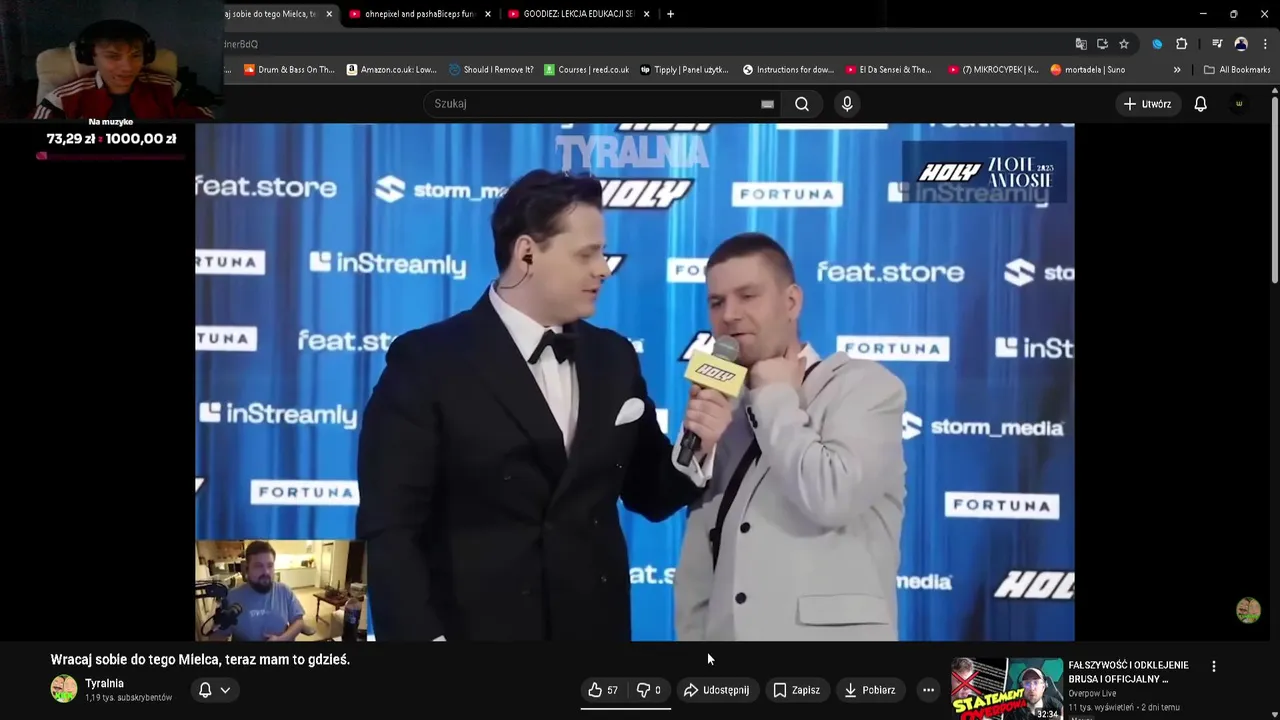This screenshot has height=720, width=1280.
Task: Search with the magnifier icon button
Action: click(x=802, y=104)
